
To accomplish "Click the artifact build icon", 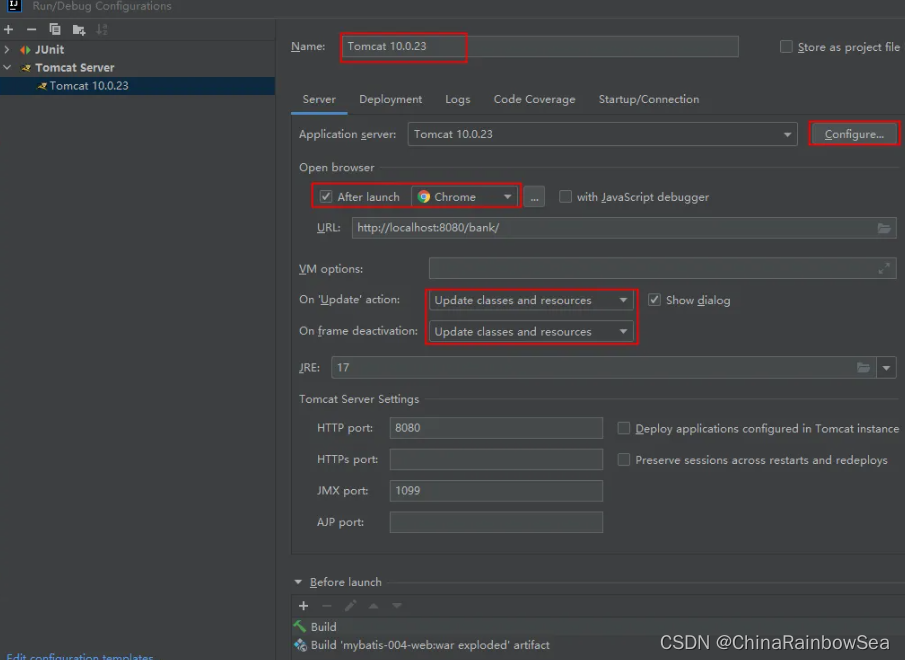I will point(300,645).
